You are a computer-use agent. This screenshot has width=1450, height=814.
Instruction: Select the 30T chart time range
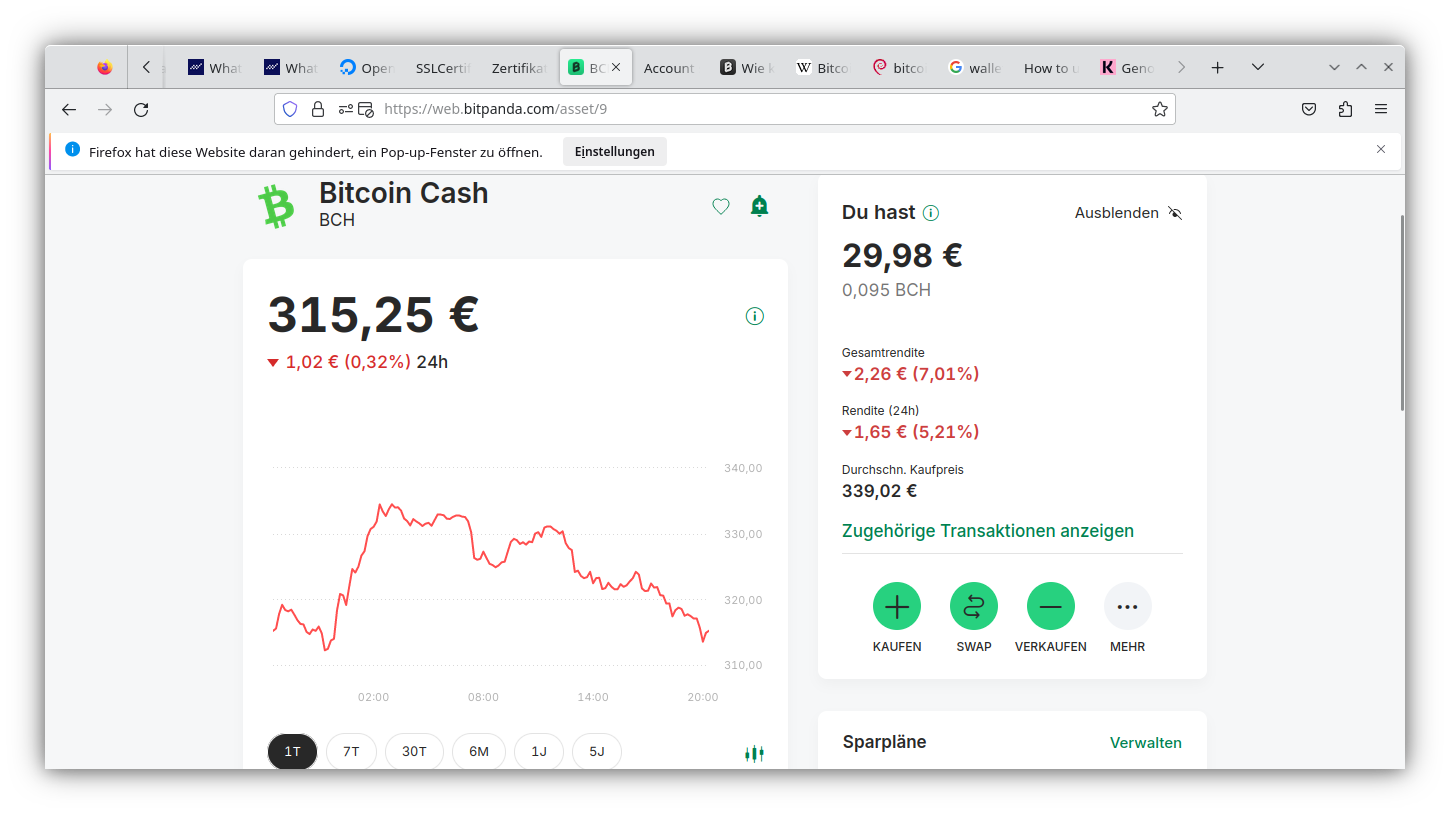click(414, 752)
